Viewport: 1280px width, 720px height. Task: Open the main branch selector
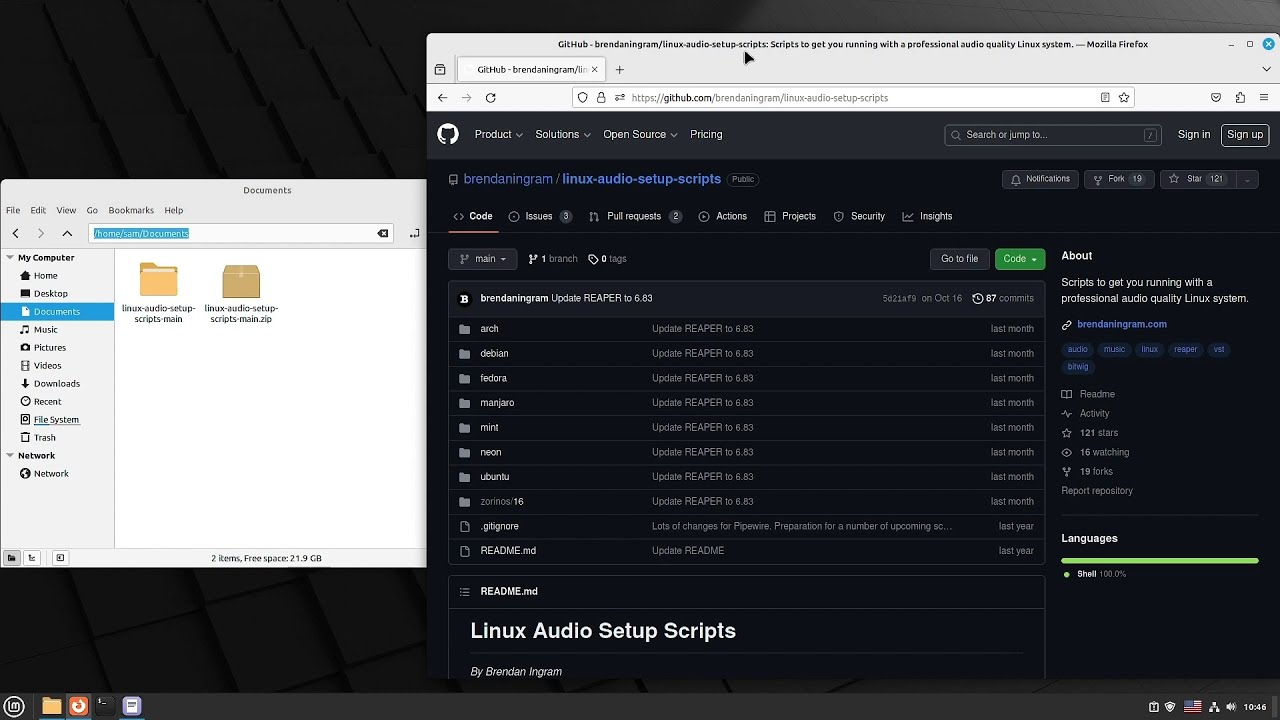[483, 259]
